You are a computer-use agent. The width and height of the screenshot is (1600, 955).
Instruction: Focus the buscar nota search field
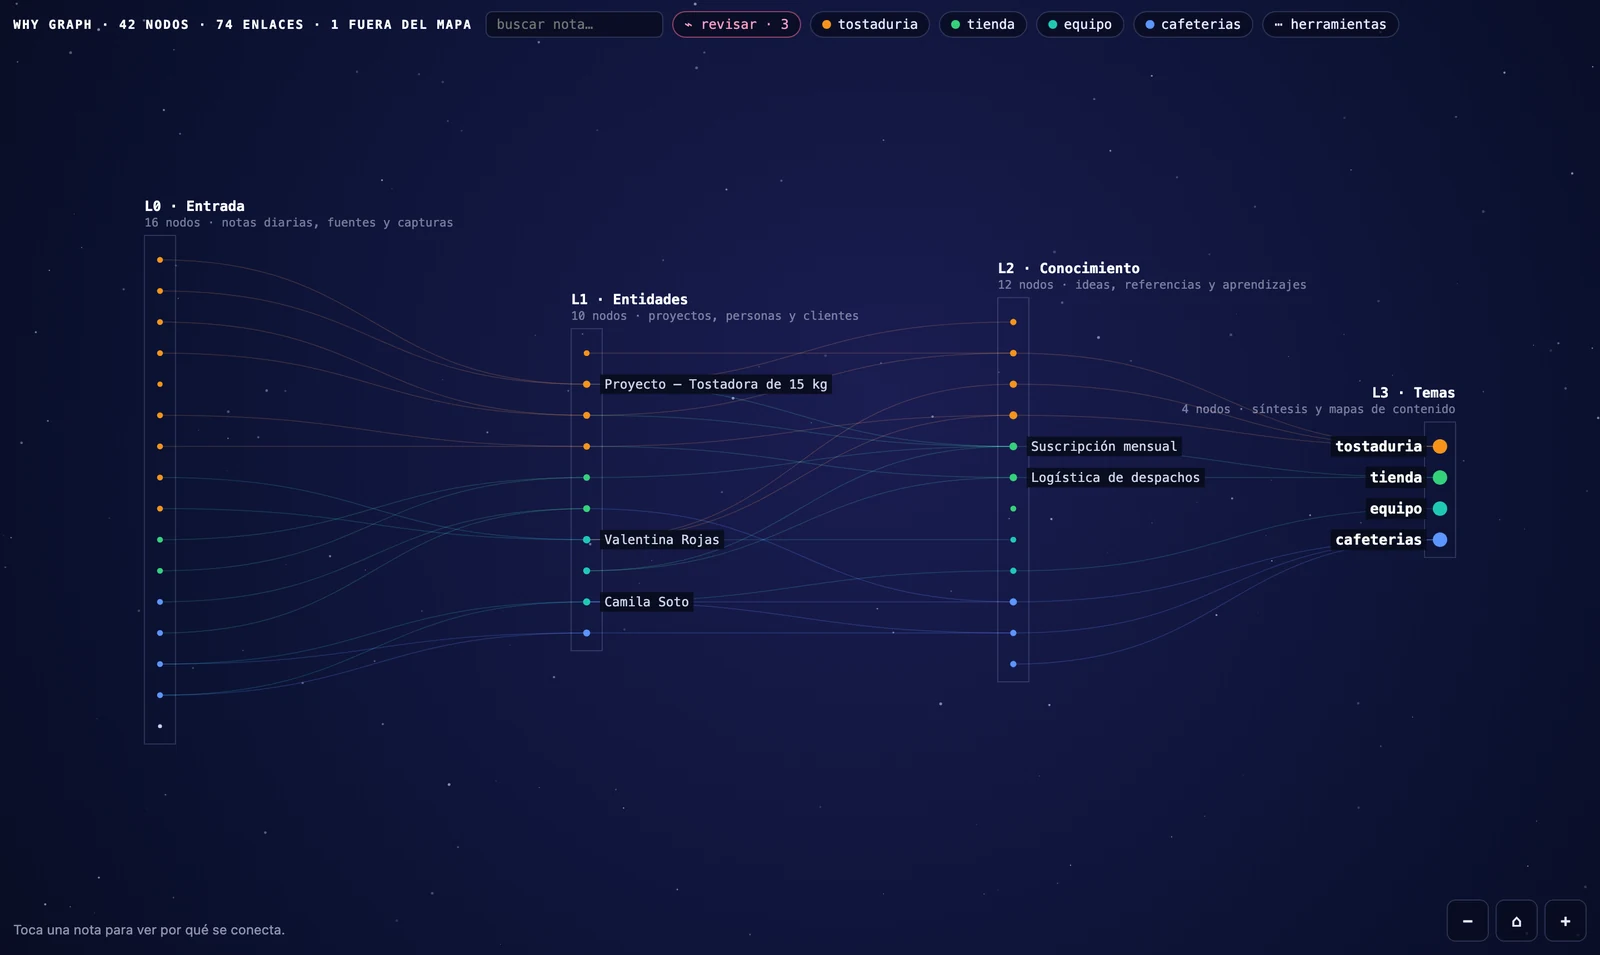(x=574, y=24)
